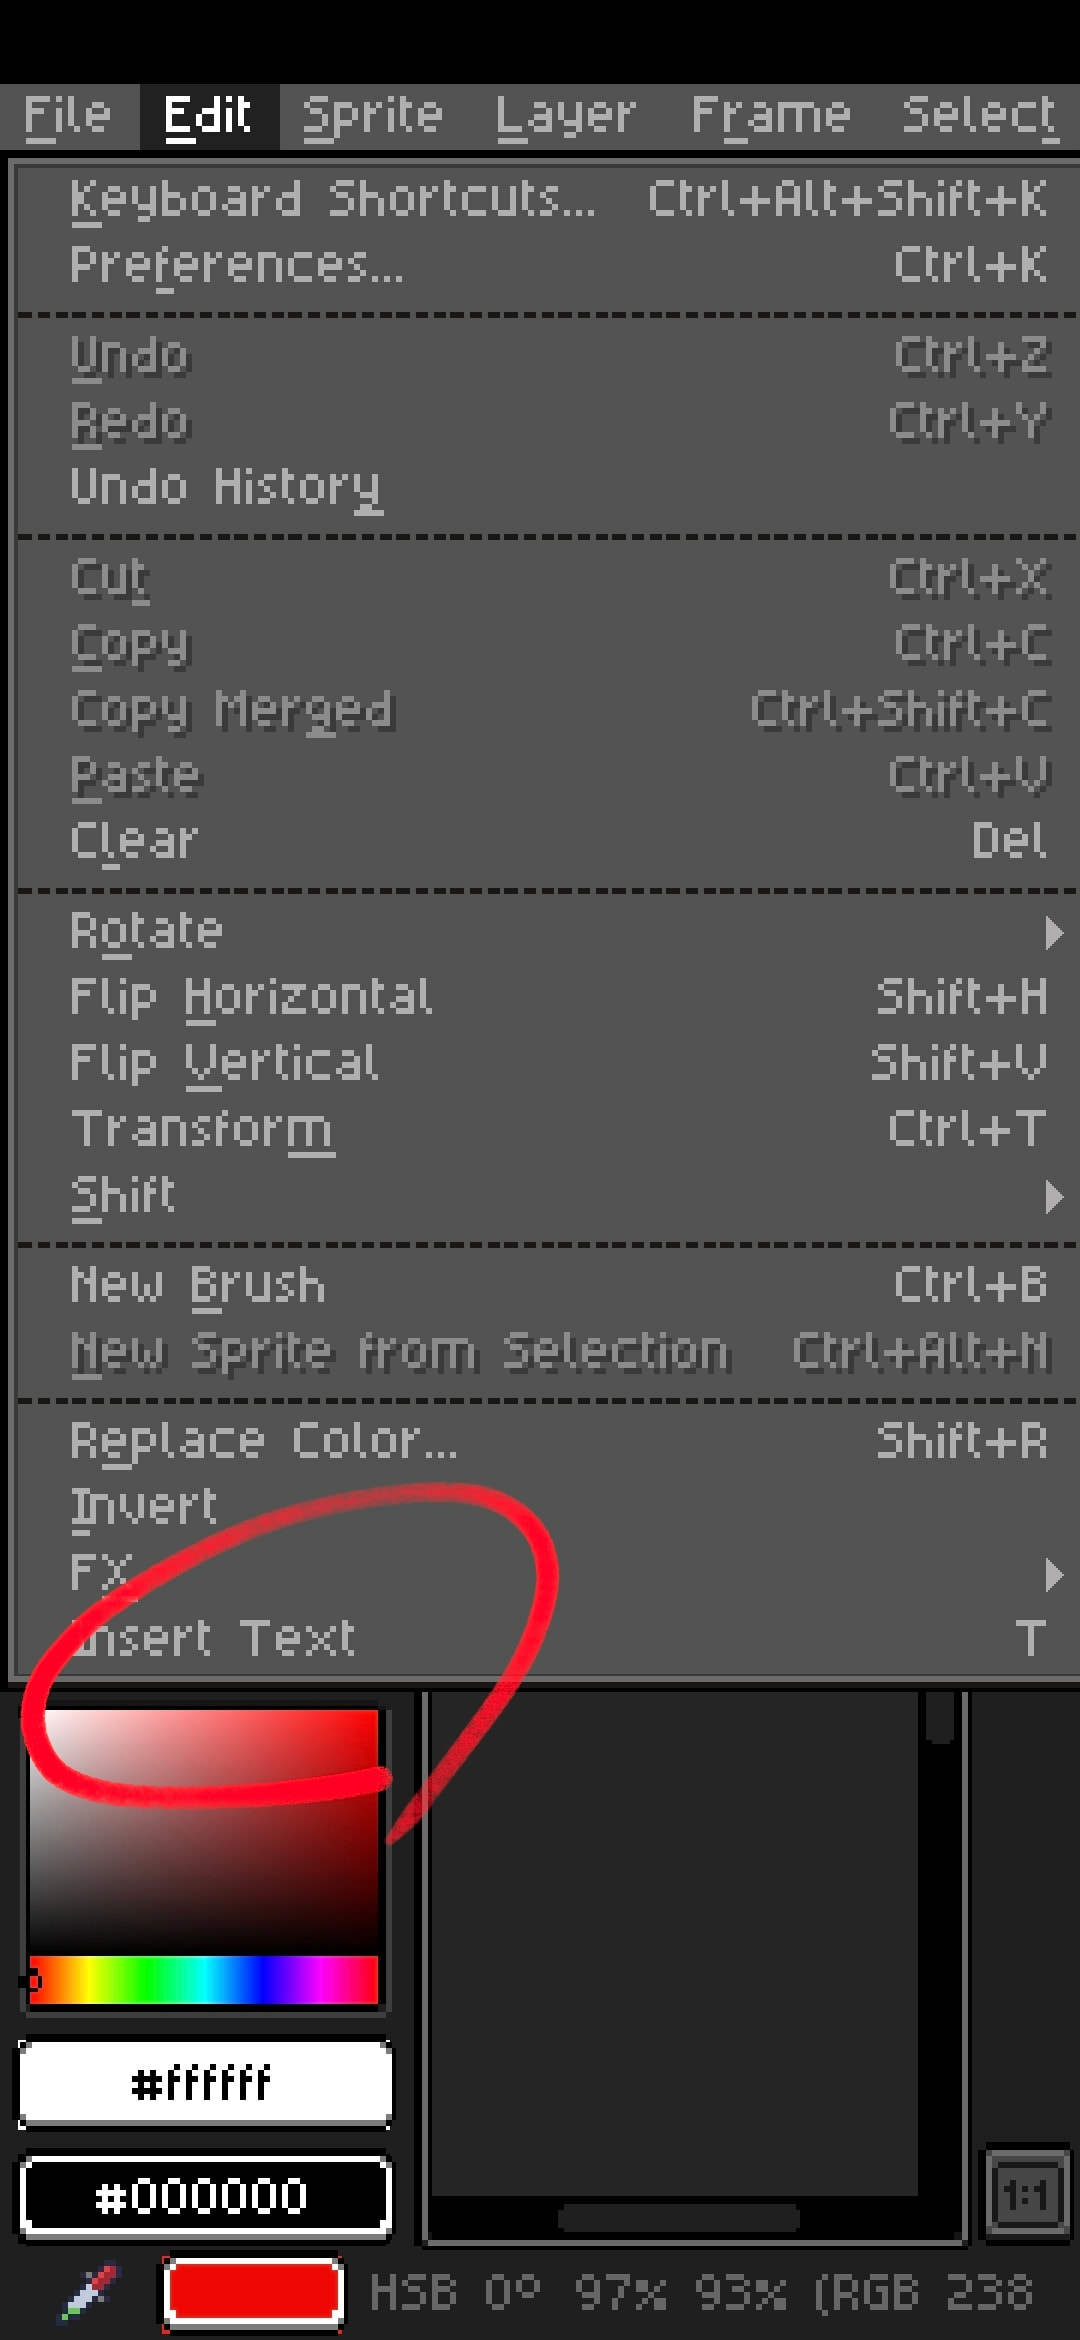This screenshot has width=1080, height=2340.
Task: Select Invert from Edit menu
Action: (x=145, y=1507)
